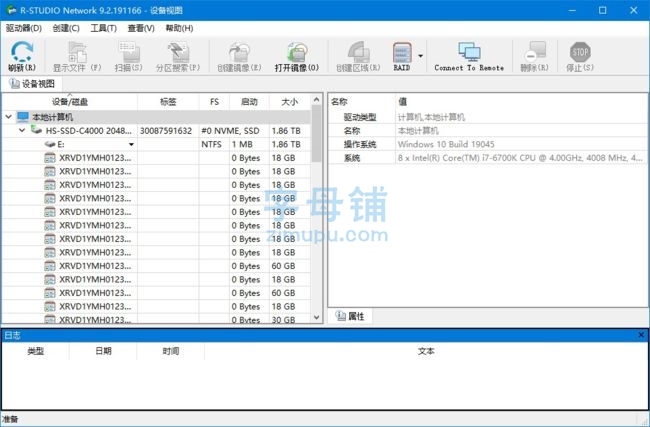650x427 pixels.
Task: Click the 操作系统 property name
Action: click(360, 144)
